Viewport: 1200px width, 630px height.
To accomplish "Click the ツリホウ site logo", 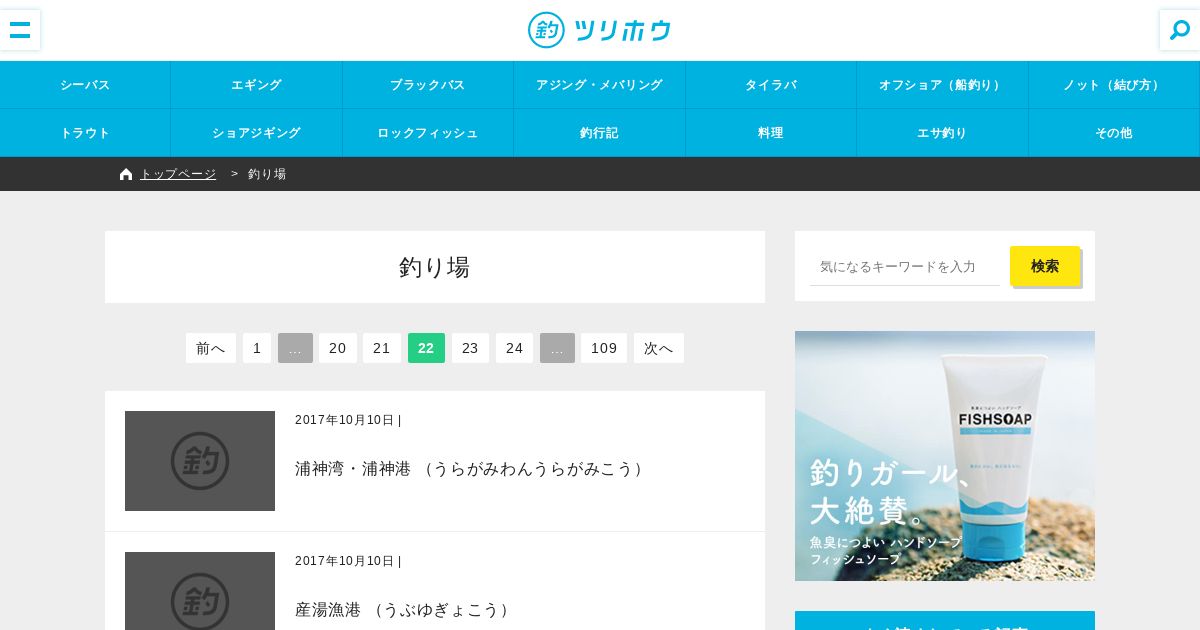I will coord(599,30).
